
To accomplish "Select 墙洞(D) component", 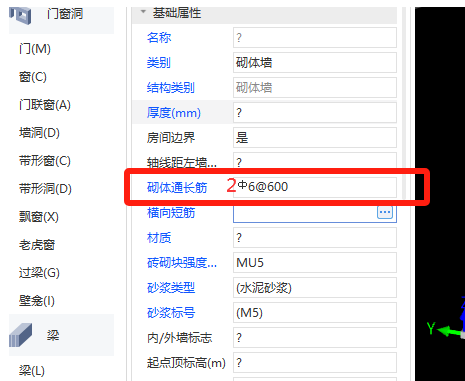I will tap(39, 133).
